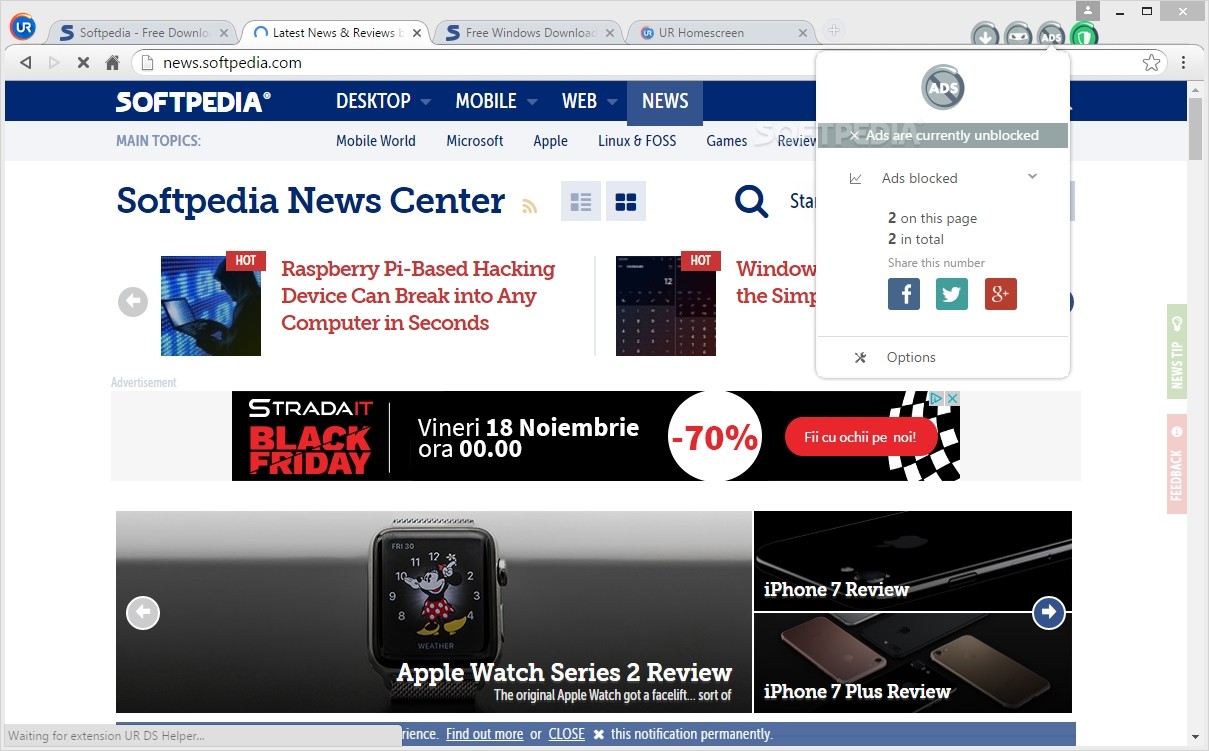This screenshot has width=1209, height=751.
Task: Show previous featured review slide
Action: (143, 612)
